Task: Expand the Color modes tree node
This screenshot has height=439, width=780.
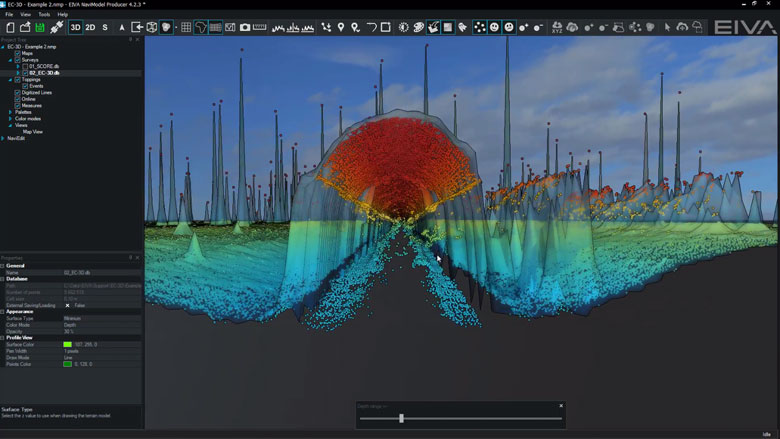Action: (10, 118)
